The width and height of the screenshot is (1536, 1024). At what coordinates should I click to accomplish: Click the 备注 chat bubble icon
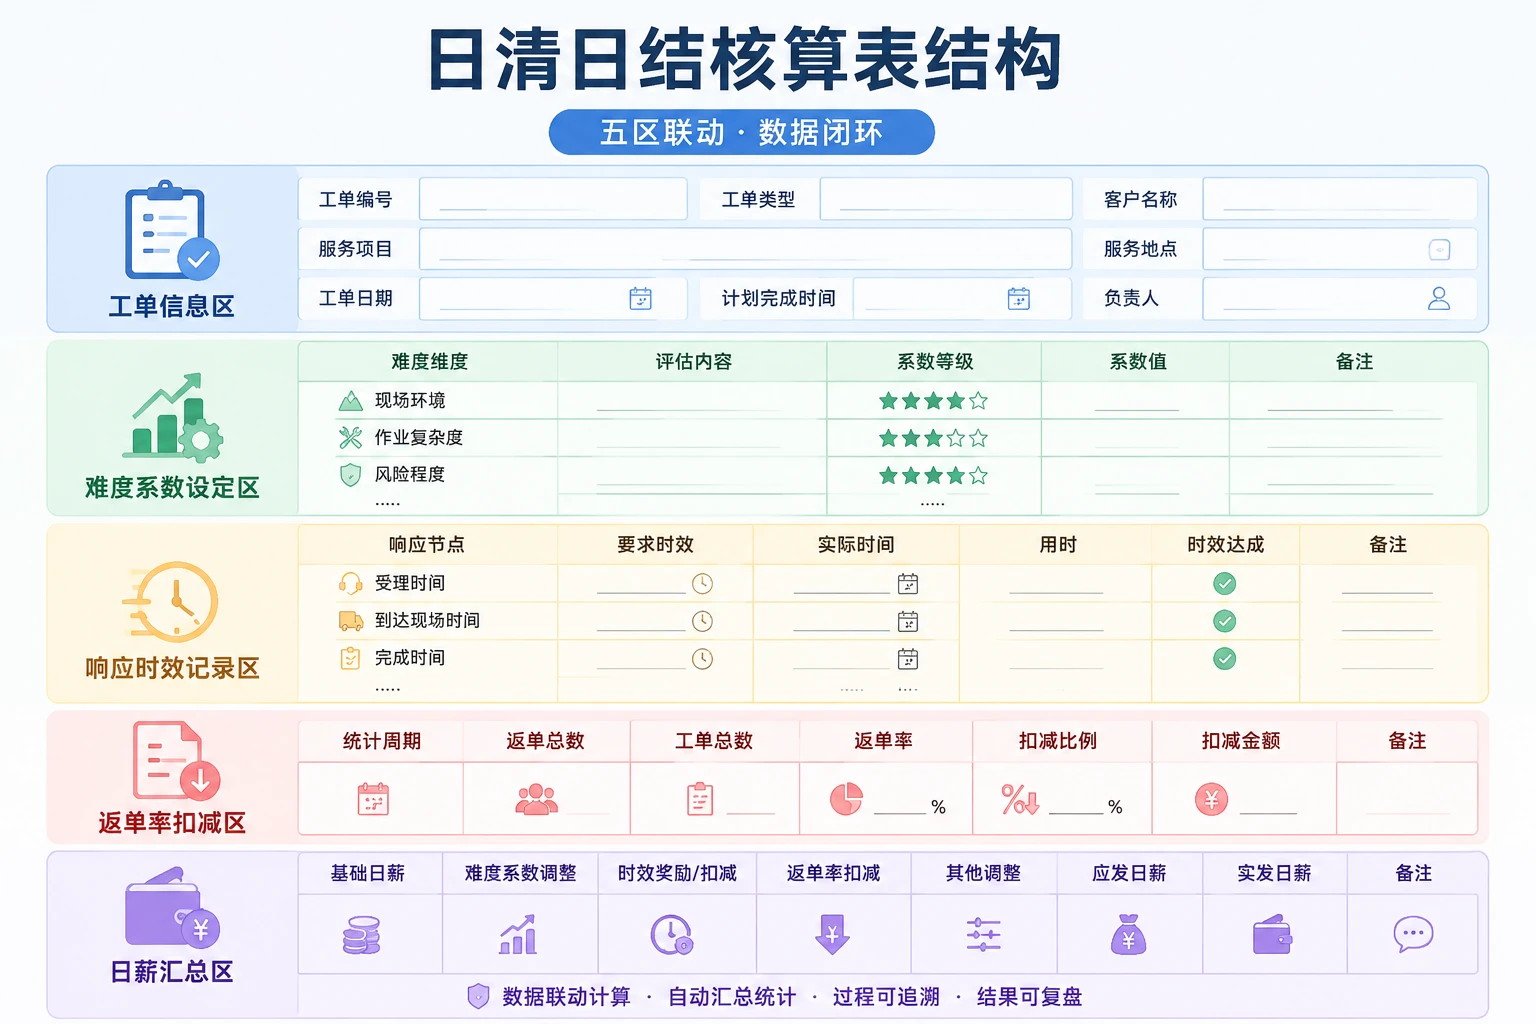[x=1414, y=934]
